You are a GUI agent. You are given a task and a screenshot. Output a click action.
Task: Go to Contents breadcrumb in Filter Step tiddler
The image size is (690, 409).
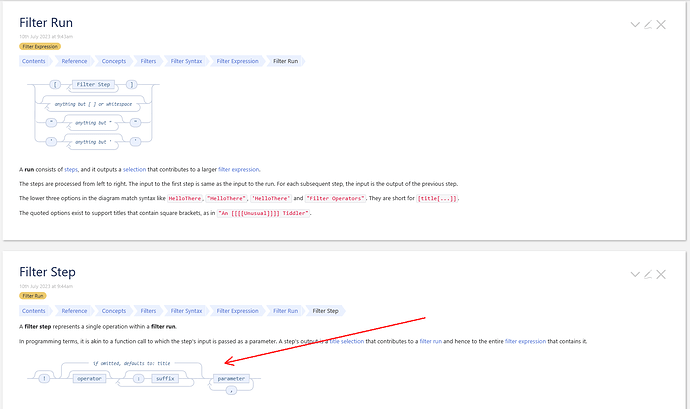tap(34, 311)
